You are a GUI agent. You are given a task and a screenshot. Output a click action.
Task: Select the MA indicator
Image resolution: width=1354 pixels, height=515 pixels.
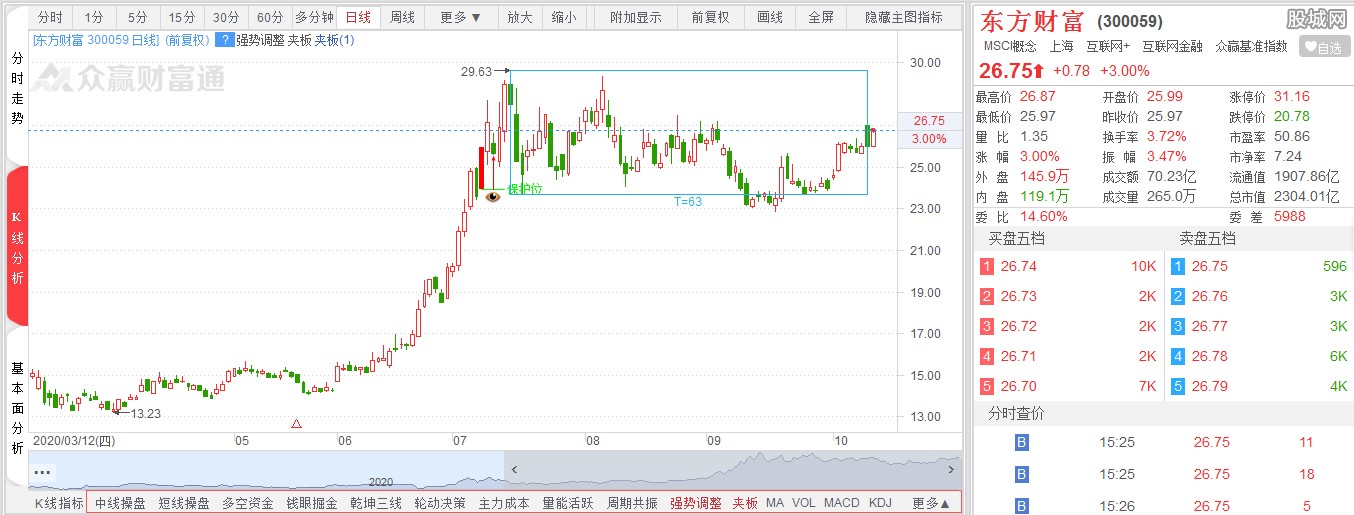(775, 503)
